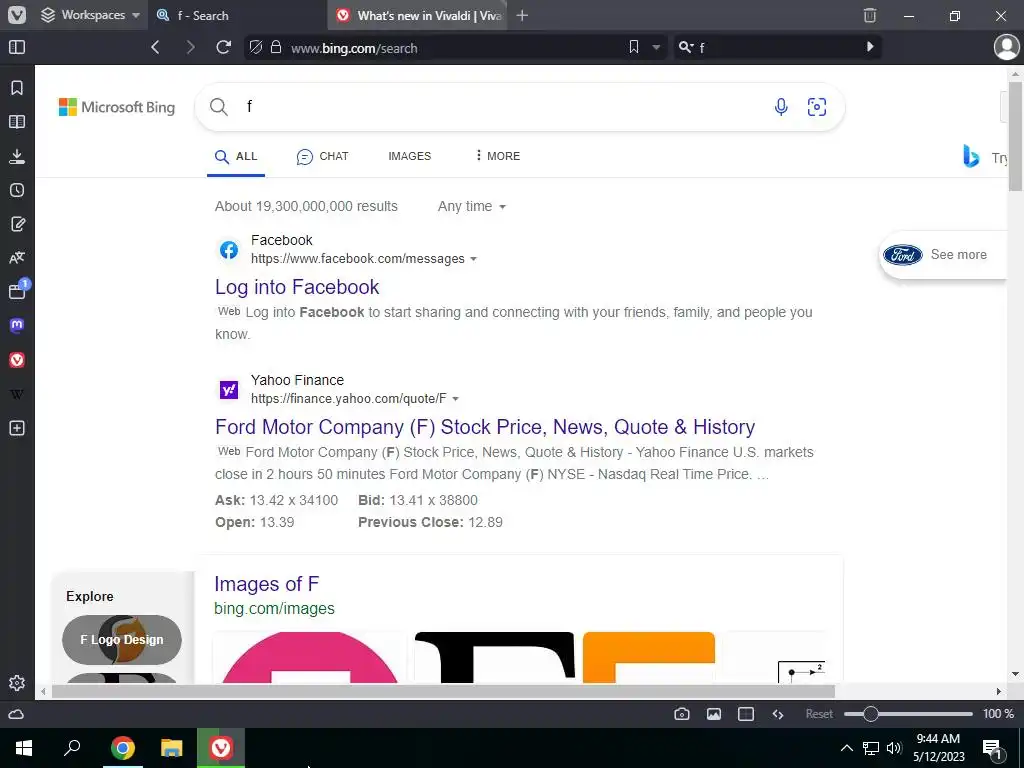This screenshot has height=768, width=1024.
Task: Open the Any time filter dropdown
Action: (x=472, y=206)
